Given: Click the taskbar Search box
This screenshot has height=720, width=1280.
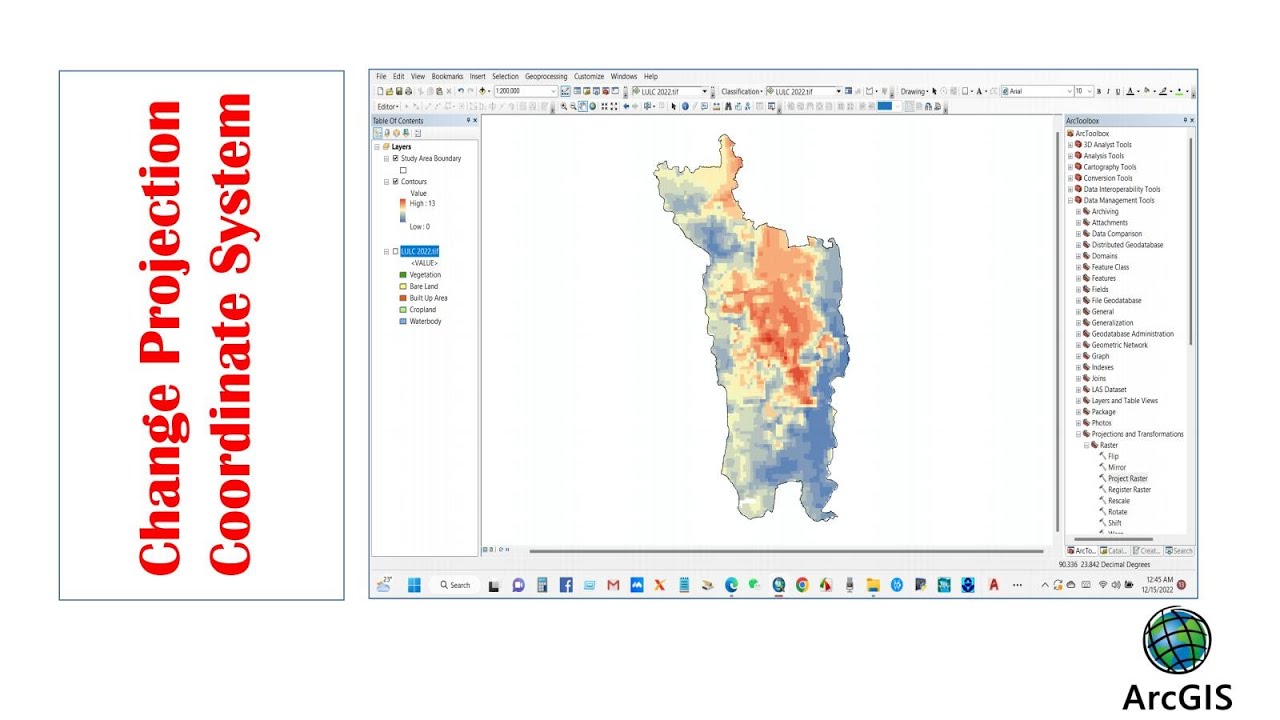Looking at the screenshot, I should (454, 585).
